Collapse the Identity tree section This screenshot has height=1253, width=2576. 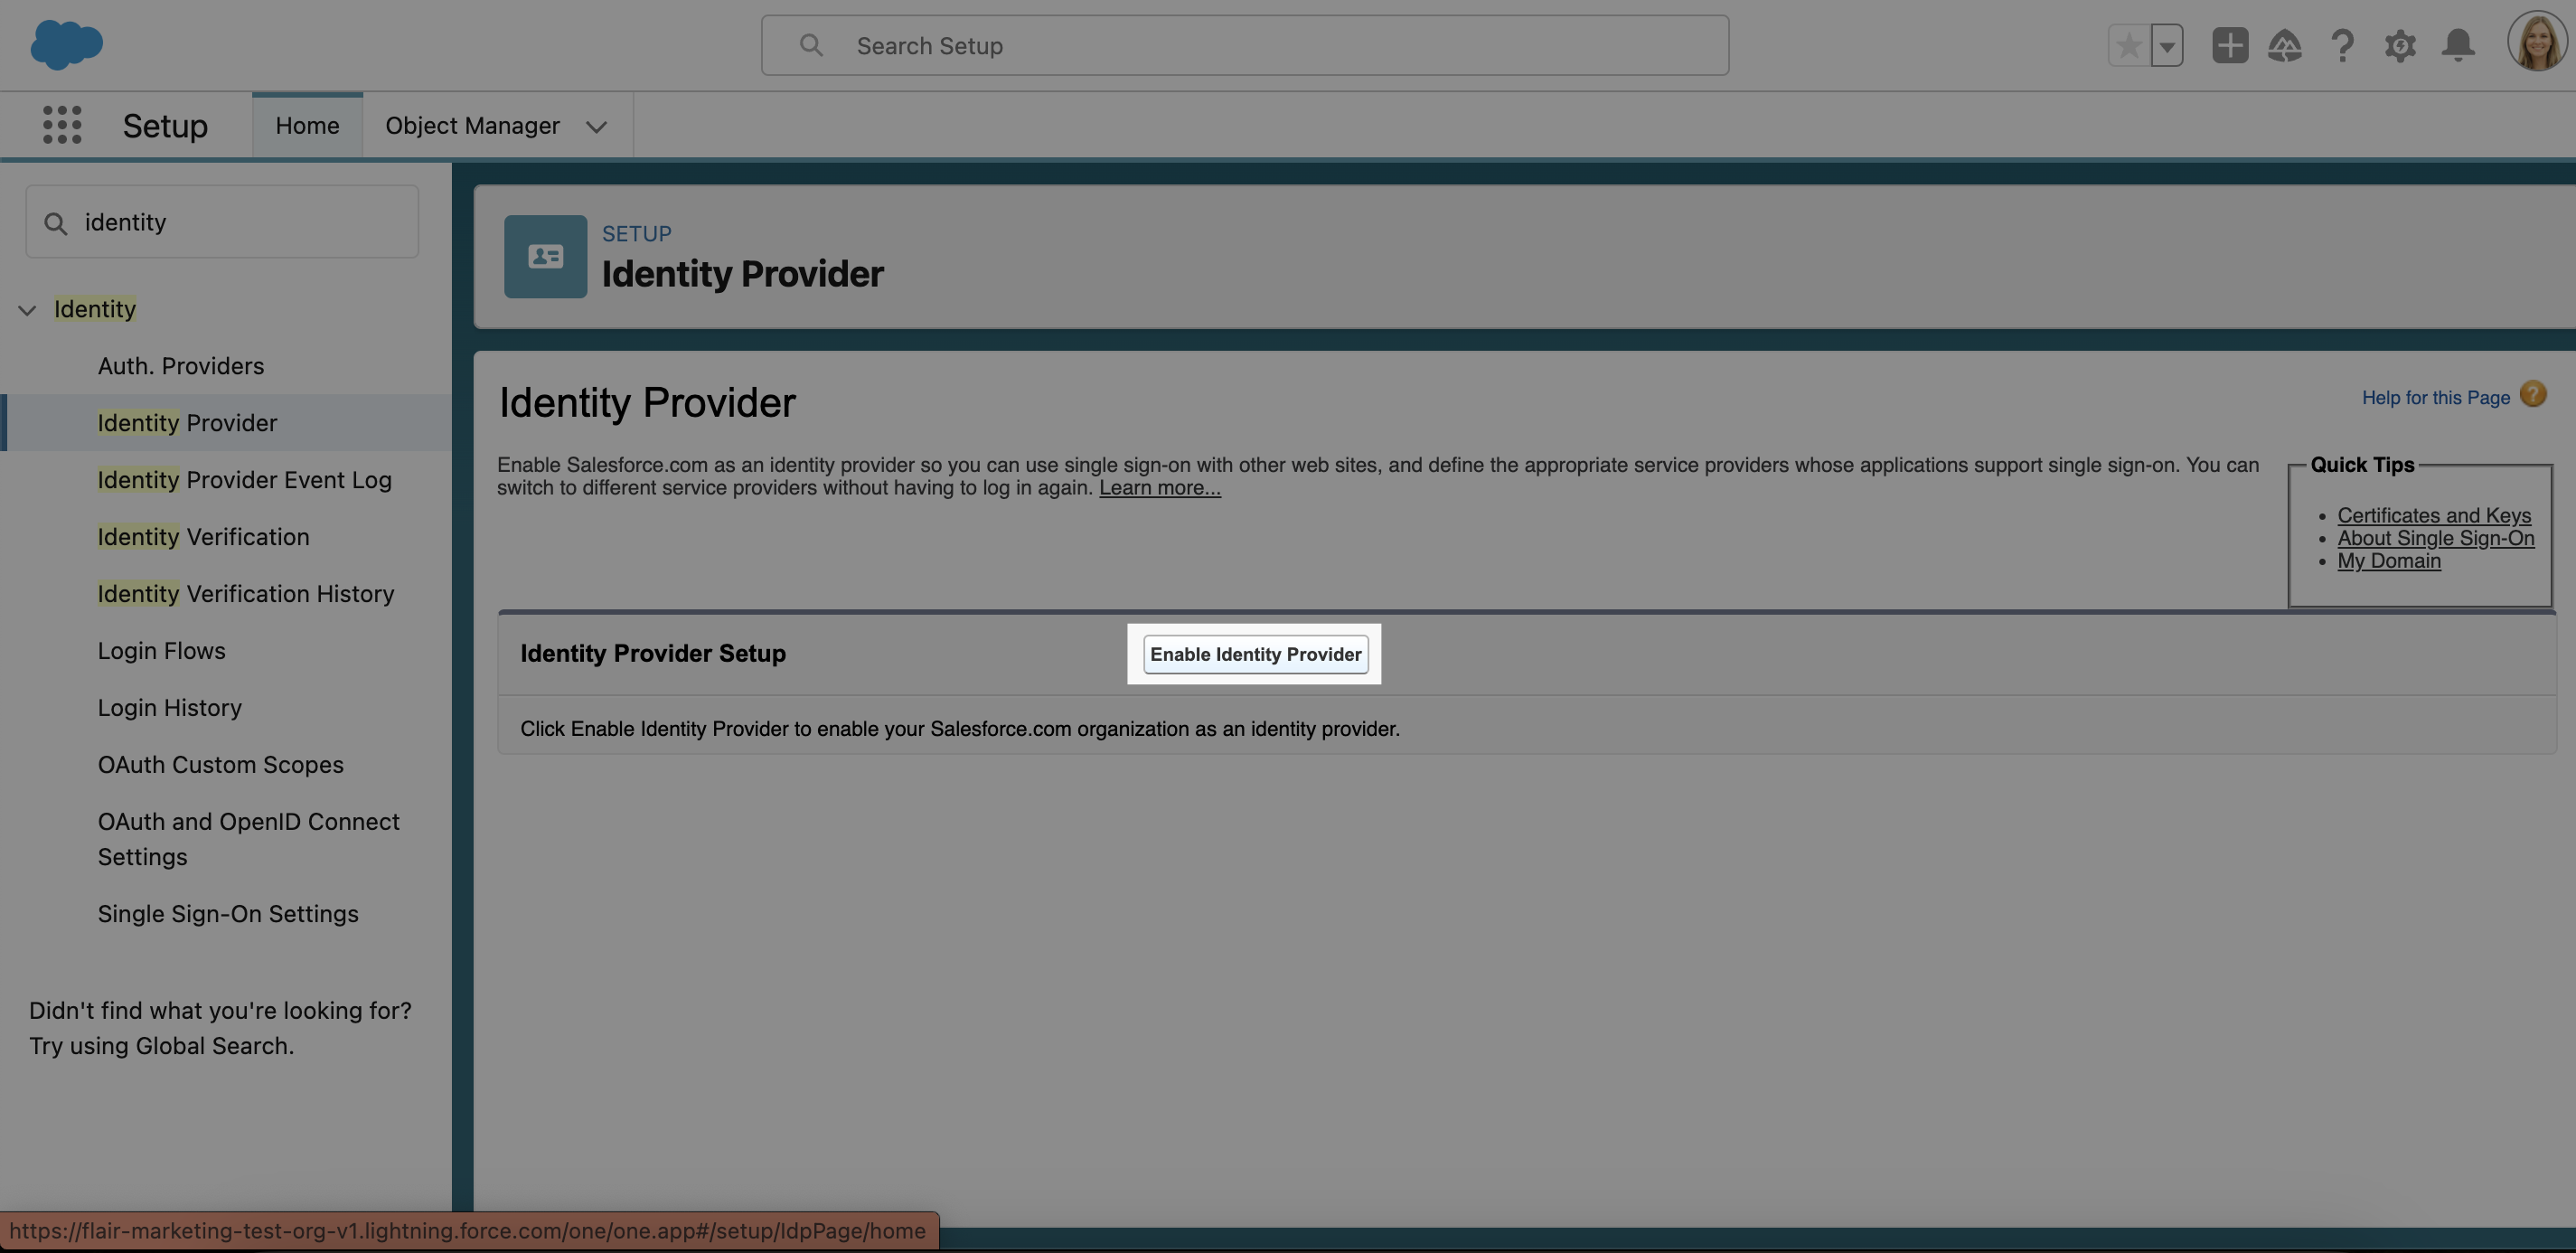tap(28, 310)
